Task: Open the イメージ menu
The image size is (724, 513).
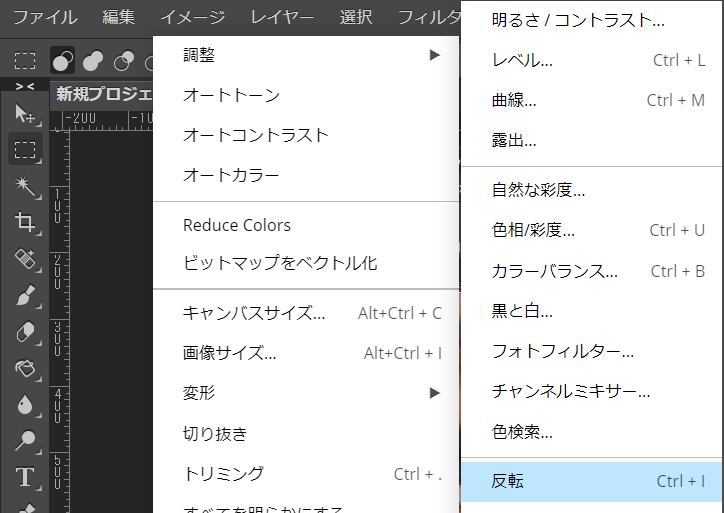Action: 193,18
